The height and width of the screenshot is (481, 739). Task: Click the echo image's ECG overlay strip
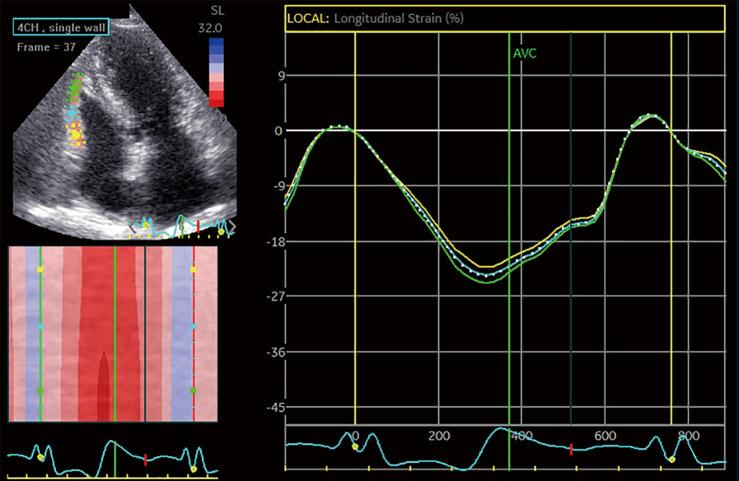tap(181, 227)
